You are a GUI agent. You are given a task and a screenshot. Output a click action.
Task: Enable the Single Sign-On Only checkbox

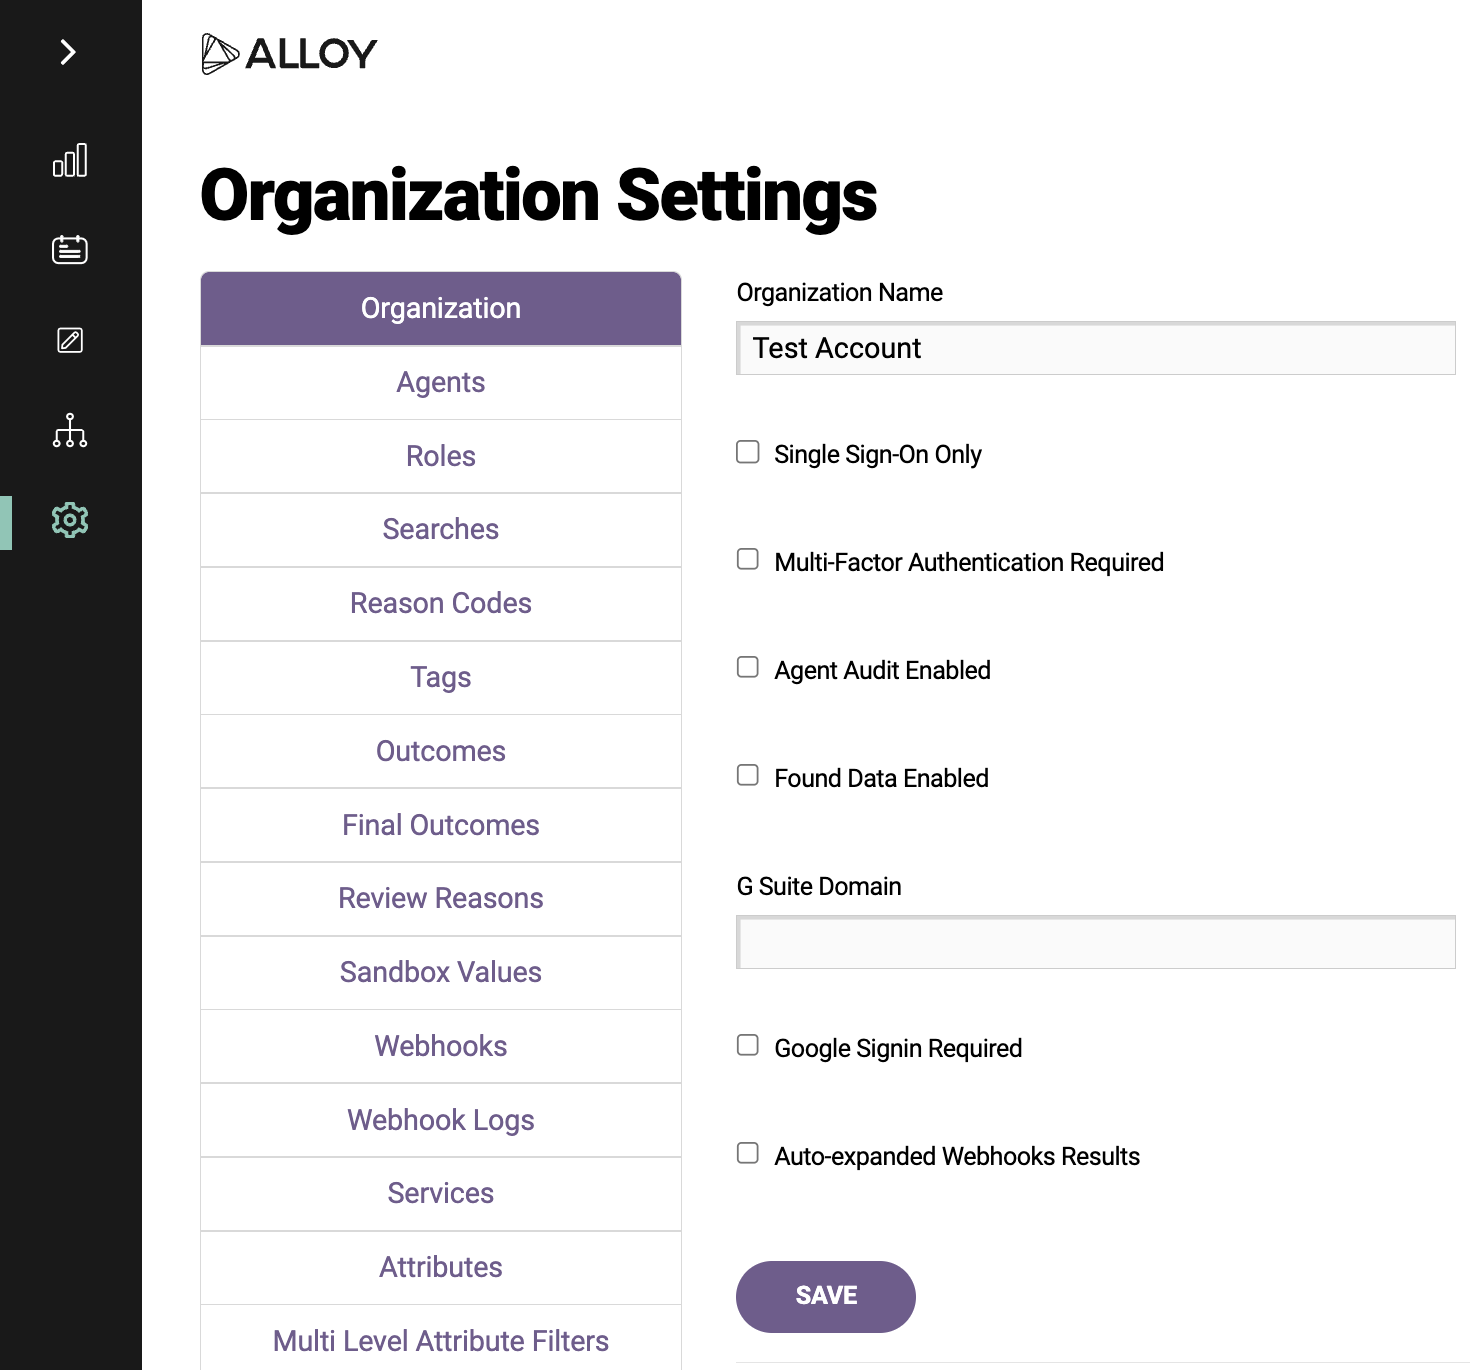pyautogui.click(x=748, y=452)
